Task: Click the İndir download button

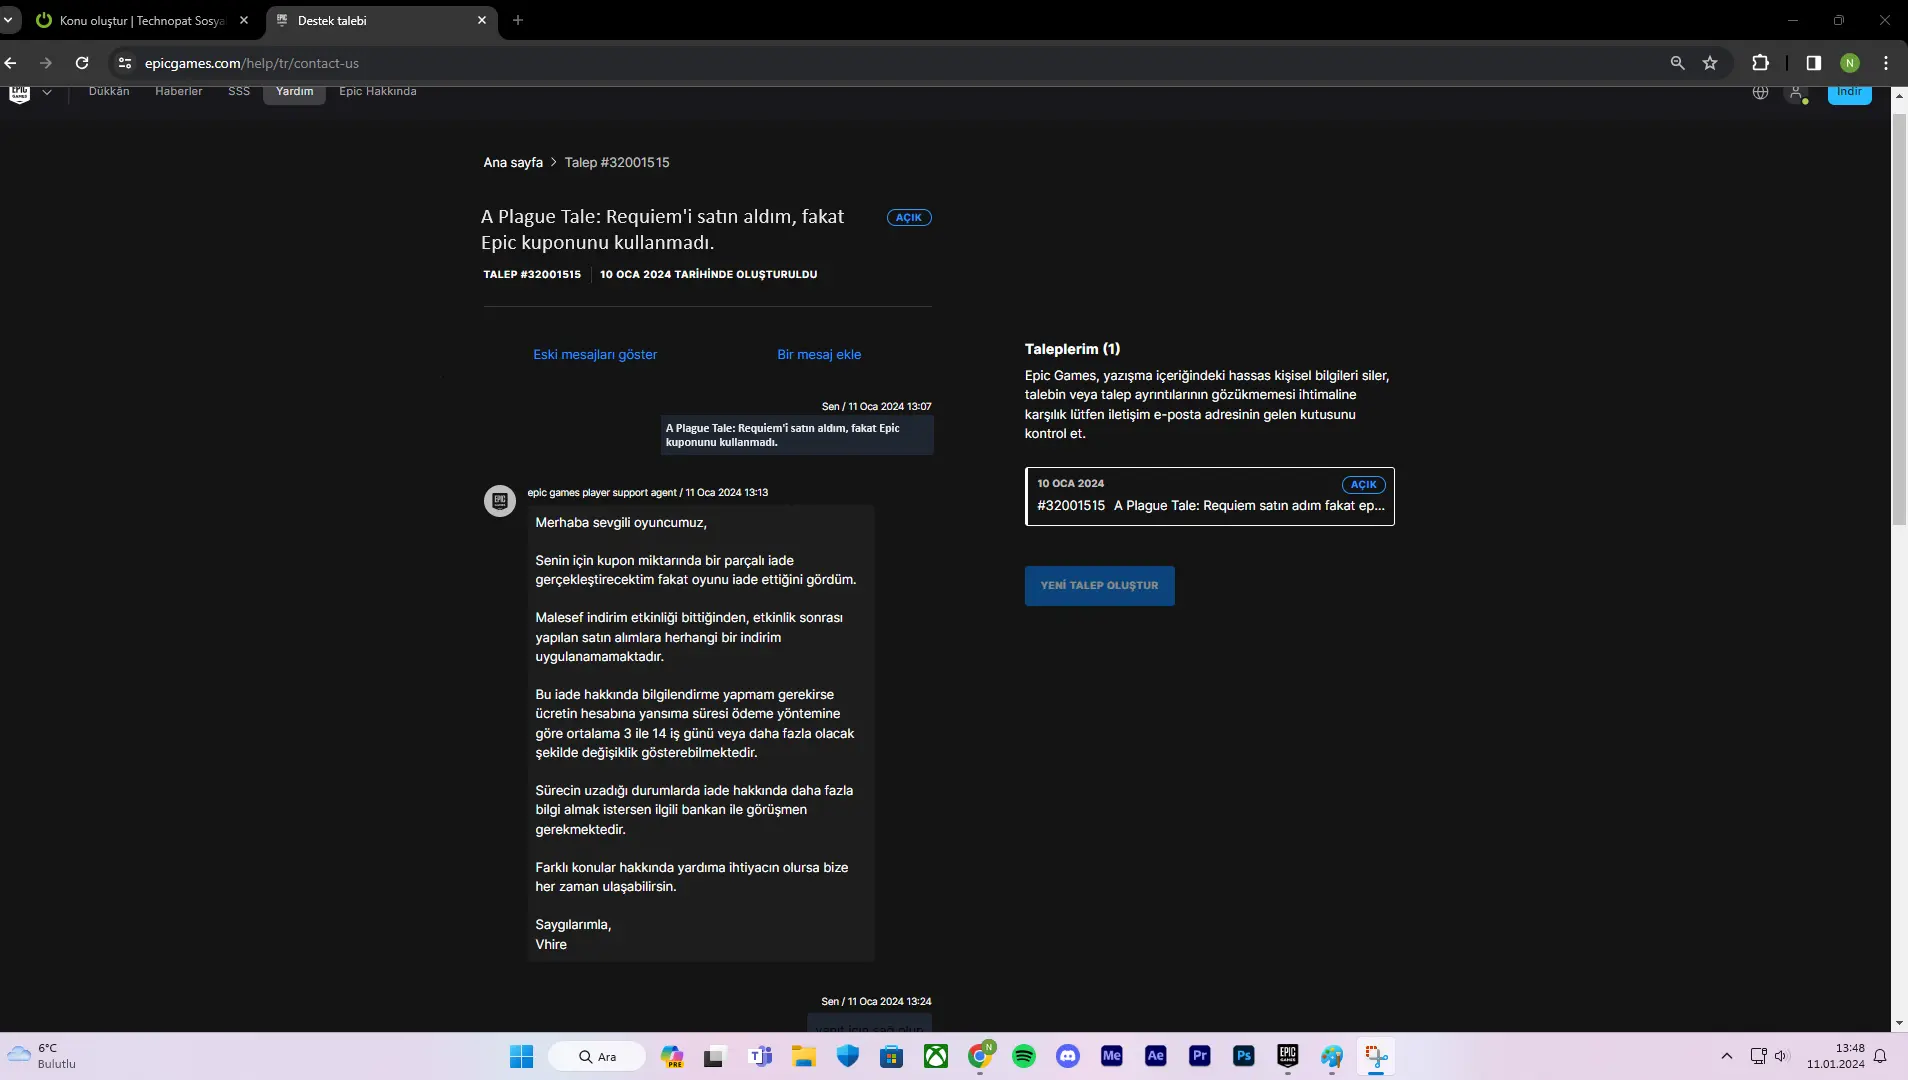Action: click(1850, 93)
